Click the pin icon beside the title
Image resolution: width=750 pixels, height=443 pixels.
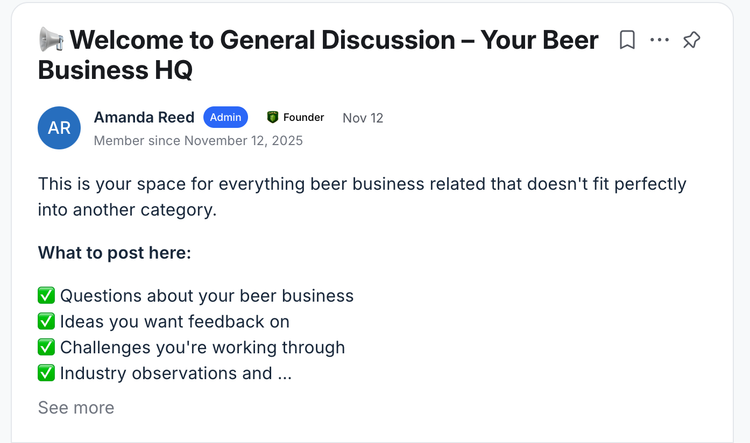click(691, 40)
